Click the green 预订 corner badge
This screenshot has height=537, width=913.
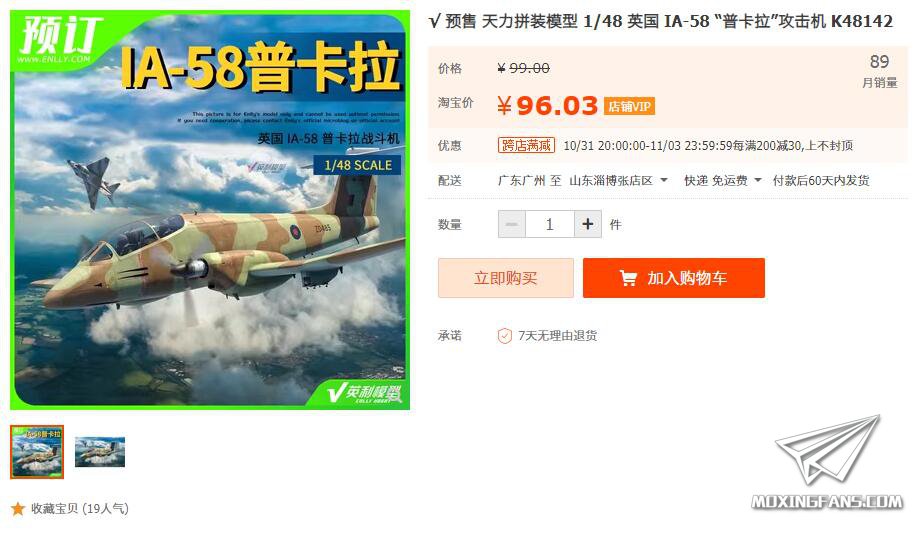click(x=58, y=40)
